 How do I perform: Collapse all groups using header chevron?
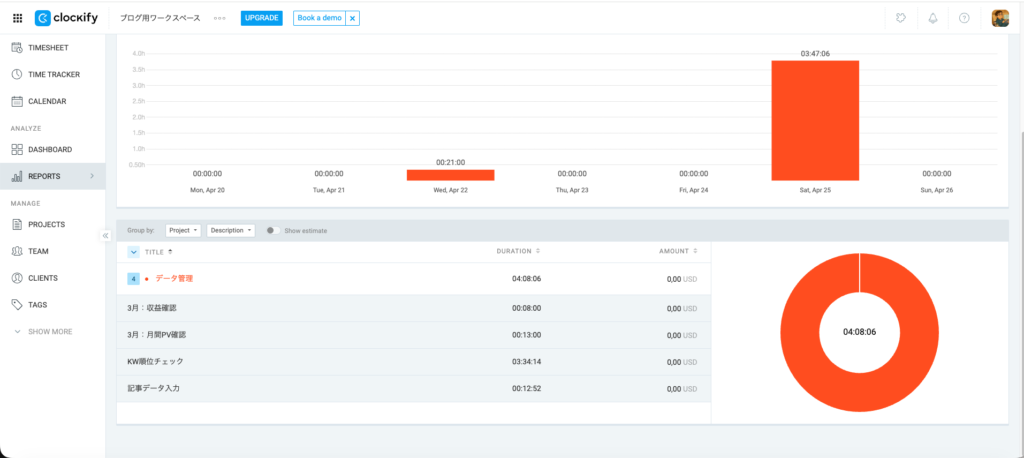[x=133, y=251]
